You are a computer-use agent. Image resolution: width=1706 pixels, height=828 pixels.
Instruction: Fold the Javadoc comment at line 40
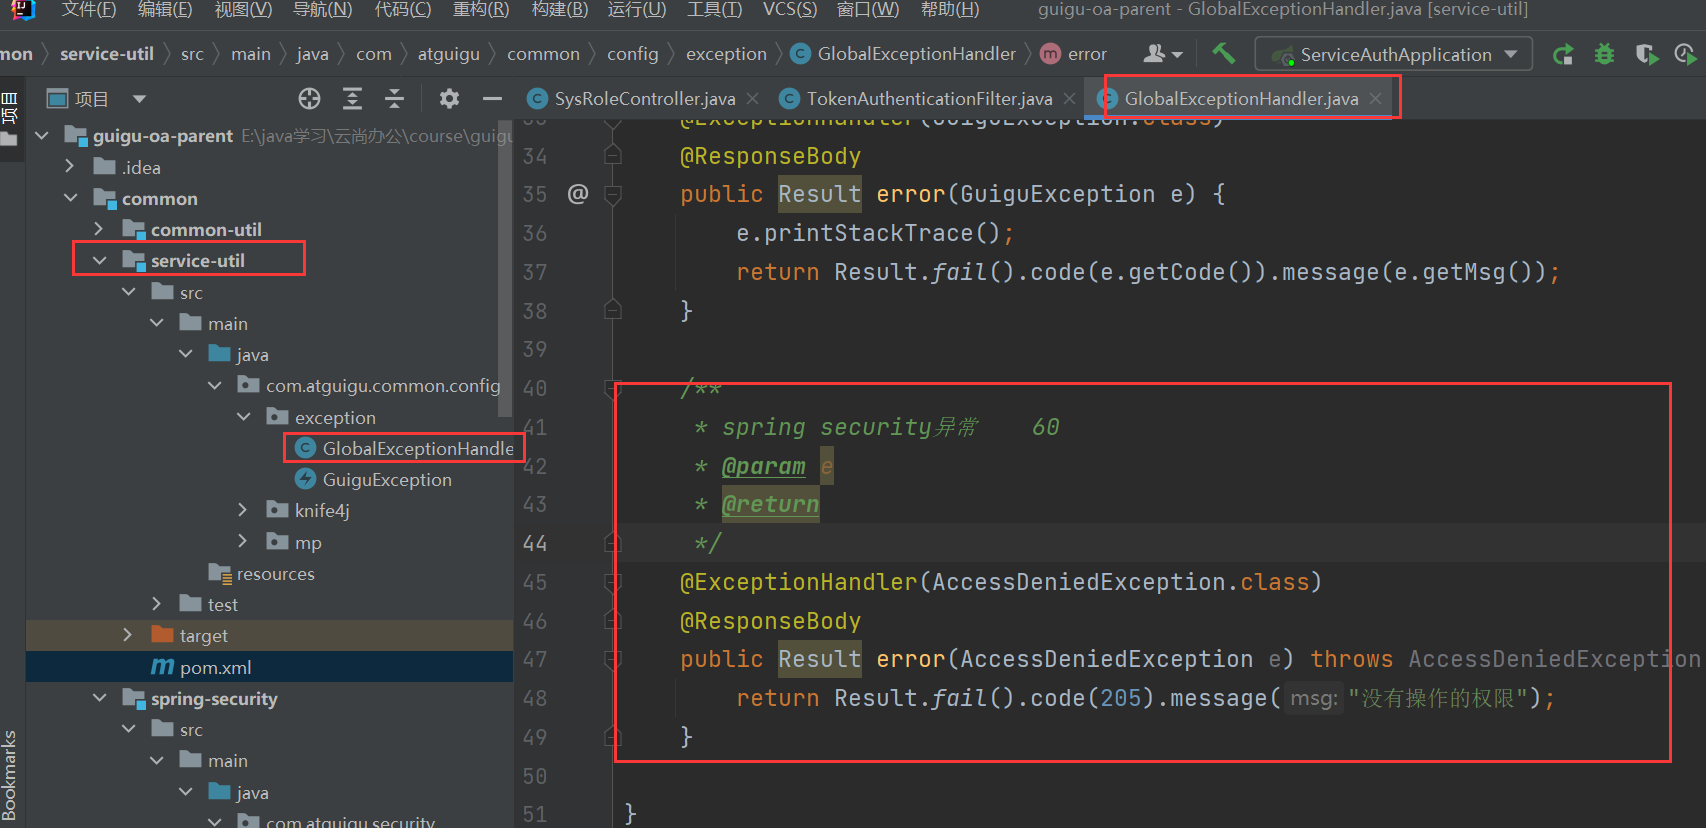613,388
